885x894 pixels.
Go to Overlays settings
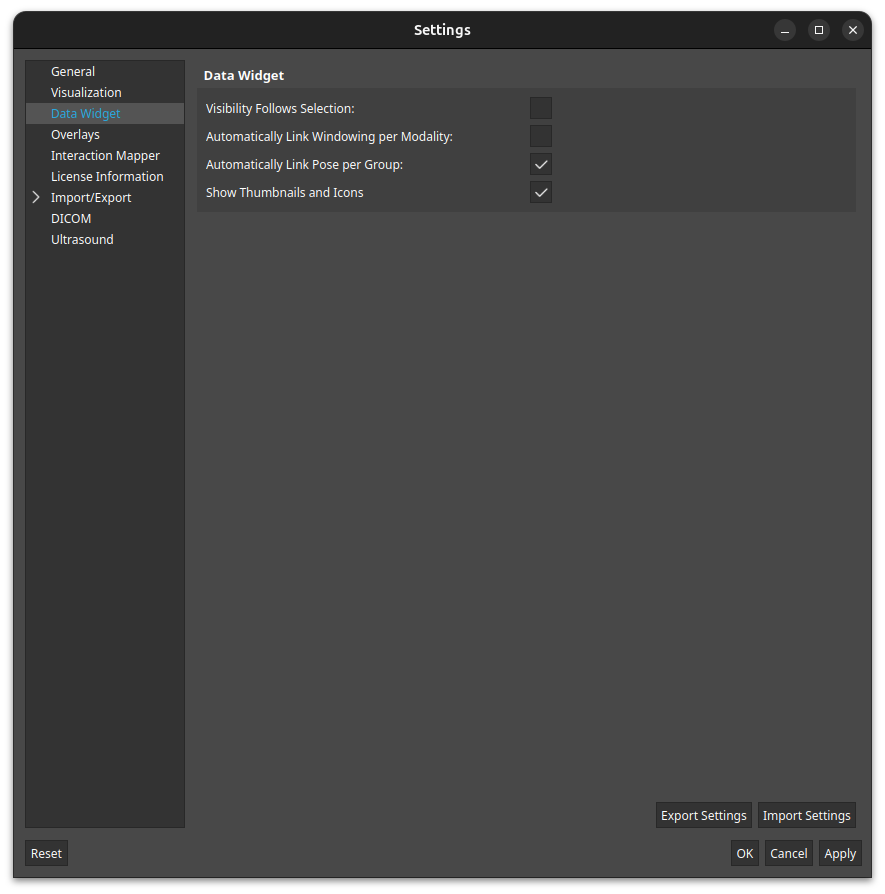105,135
